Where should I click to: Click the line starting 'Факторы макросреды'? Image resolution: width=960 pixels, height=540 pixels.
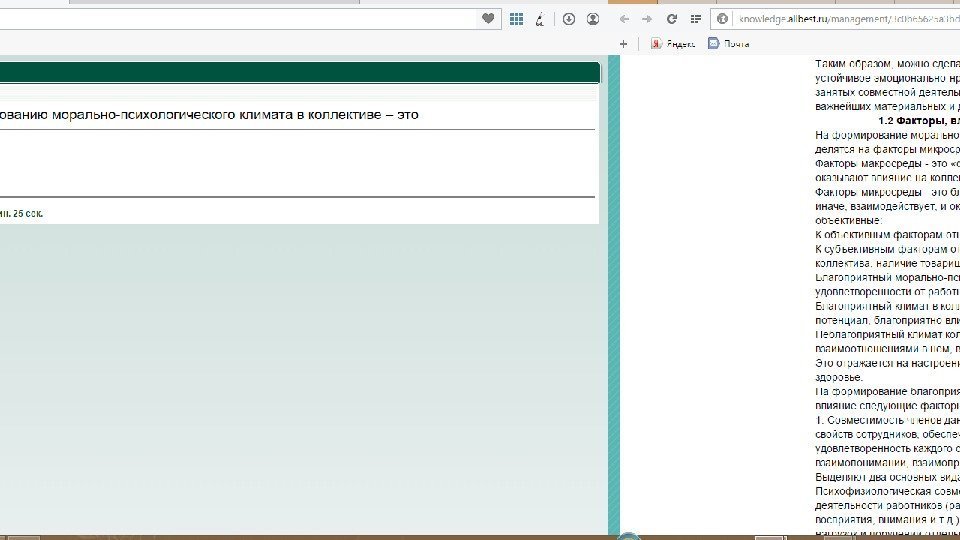(887, 163)
